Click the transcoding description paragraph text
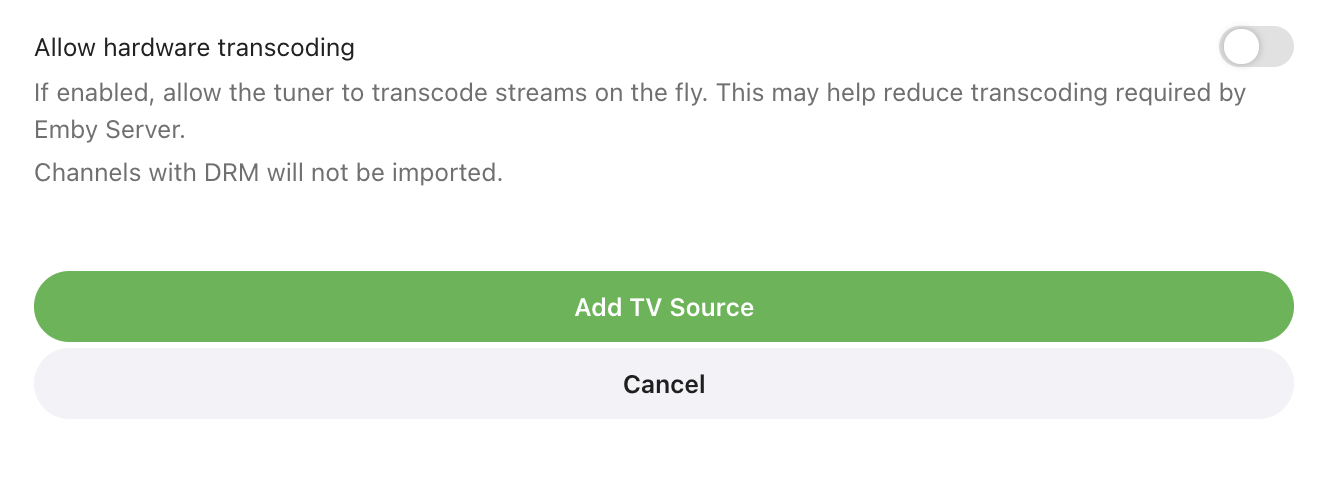The height and width of the screenshot is (486, 1322). [x=640, y=94]
